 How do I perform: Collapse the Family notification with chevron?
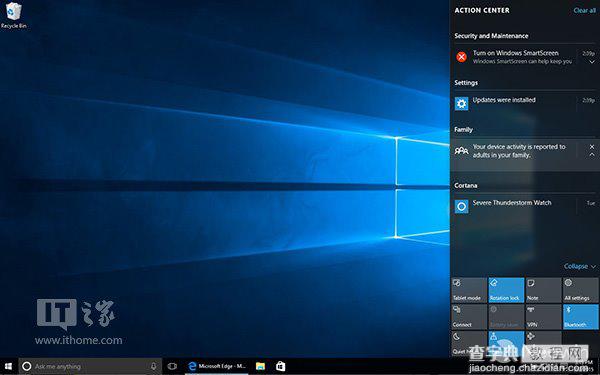pyautogui.click(x=592, y=155)
